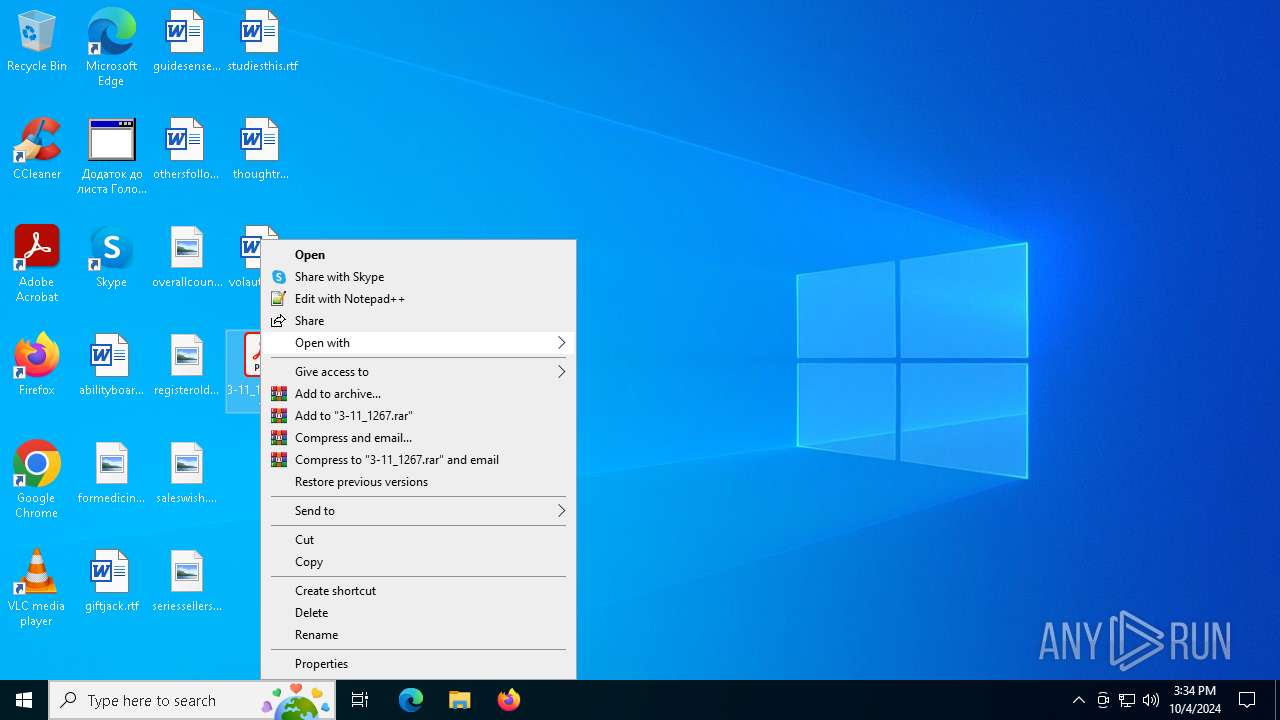Show hidden system tray icons
The height and width of the screenshot is (720, 1280).
(1078, 700)
